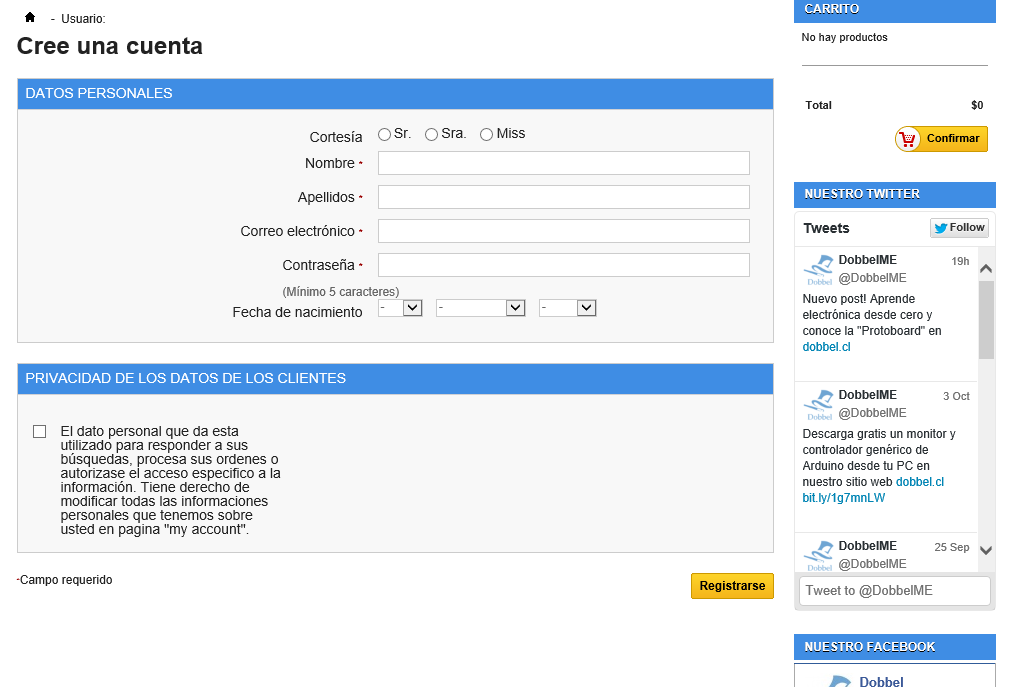Focus the Contraseña input field

click(564, 265)
